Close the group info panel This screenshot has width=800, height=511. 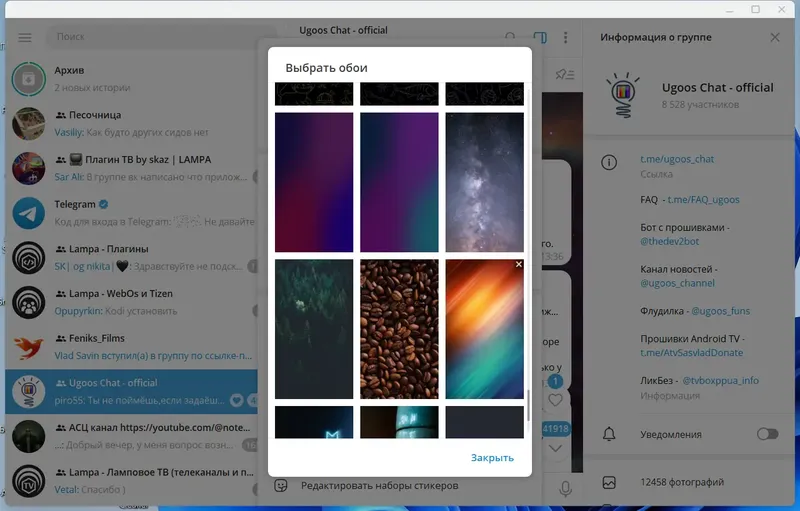pyautogui.click(x=774, y=37)
